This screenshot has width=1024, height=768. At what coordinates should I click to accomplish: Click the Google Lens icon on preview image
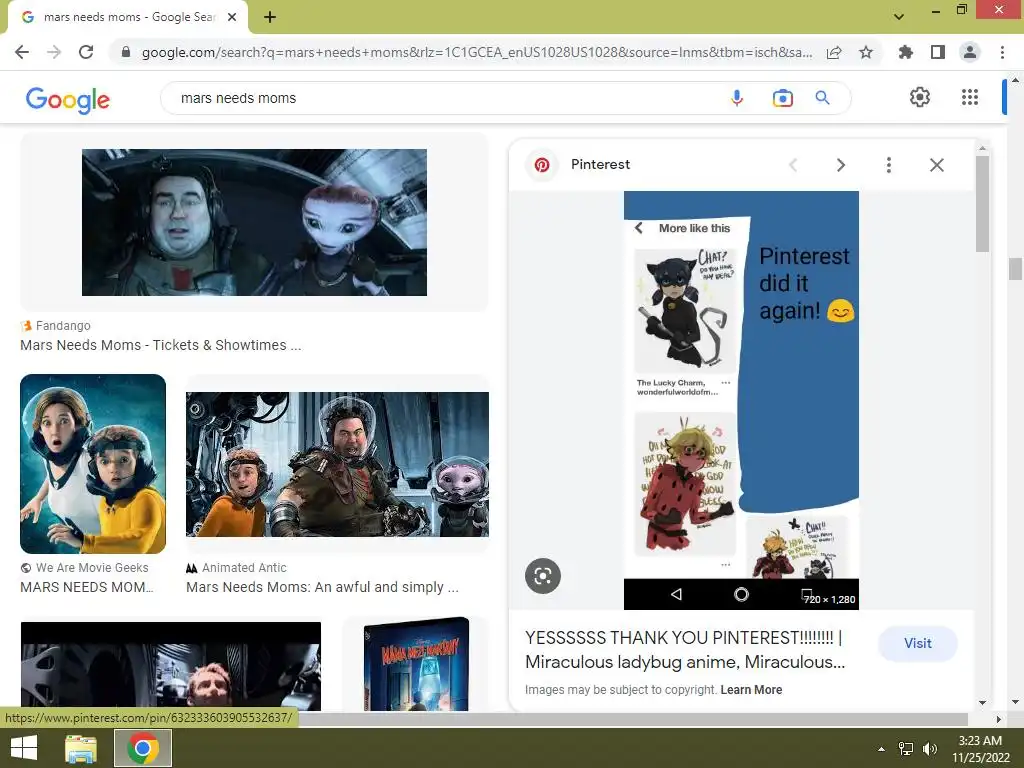click(543, 576)
